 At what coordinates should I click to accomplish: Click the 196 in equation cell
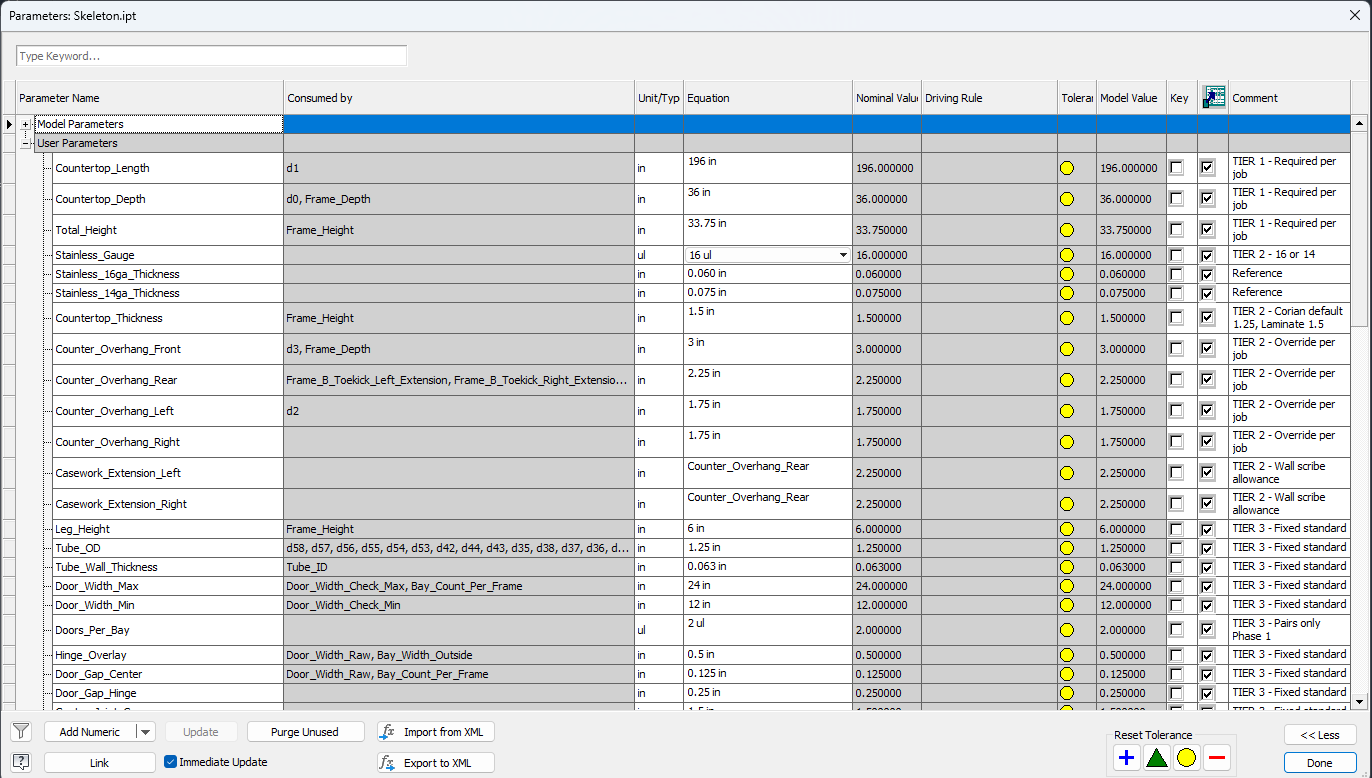768,168
